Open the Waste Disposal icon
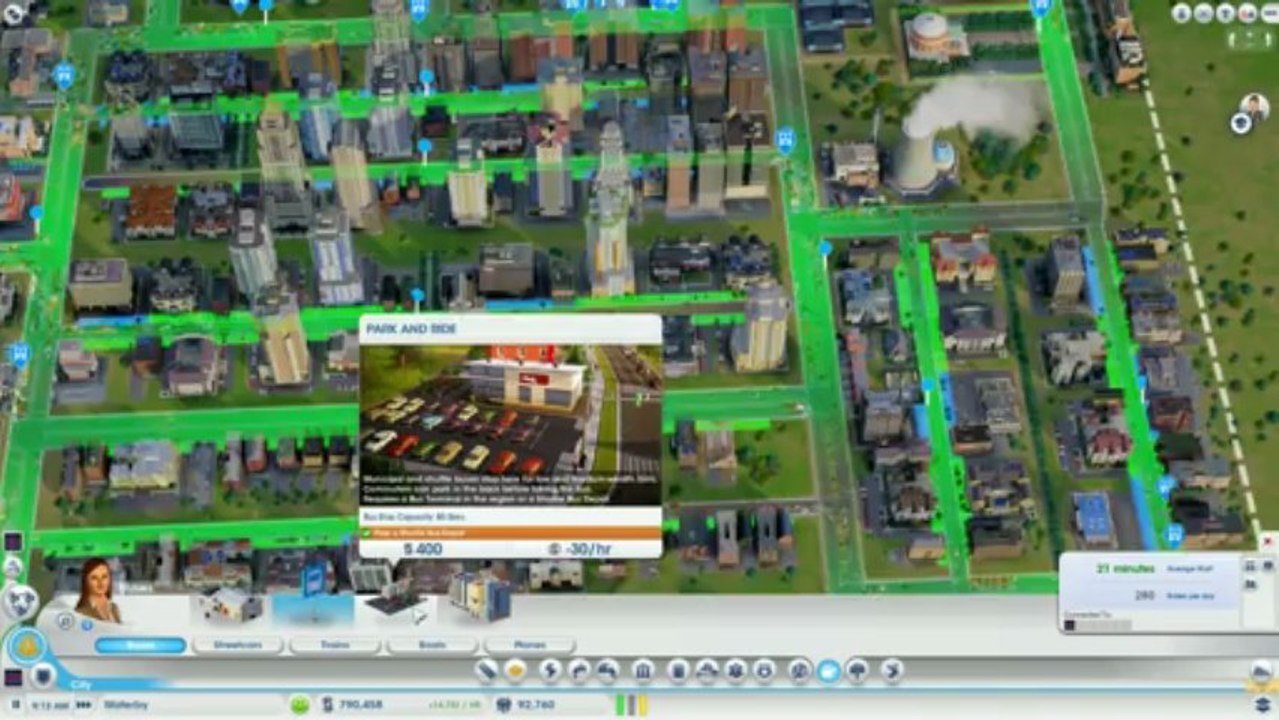The width and height of the screenshot is (1279, 720). [679, 670]
